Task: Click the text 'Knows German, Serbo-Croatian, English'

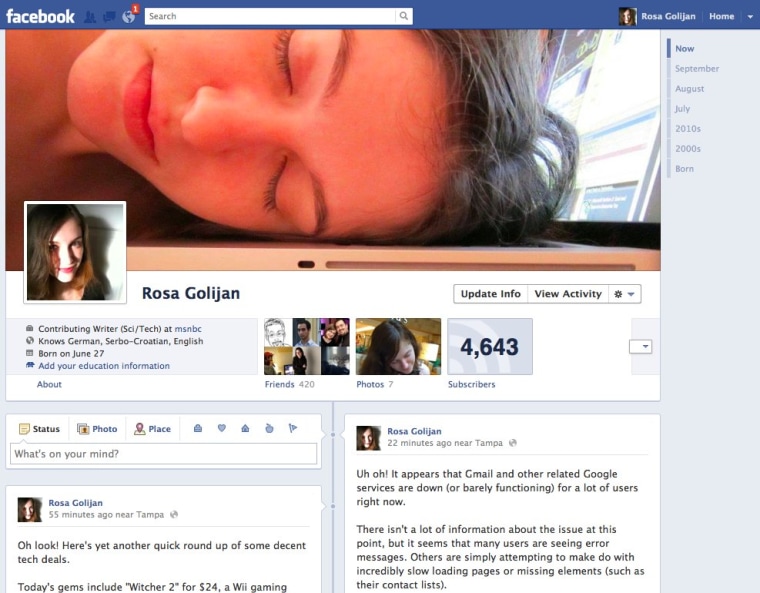Action: pos(121,341)
